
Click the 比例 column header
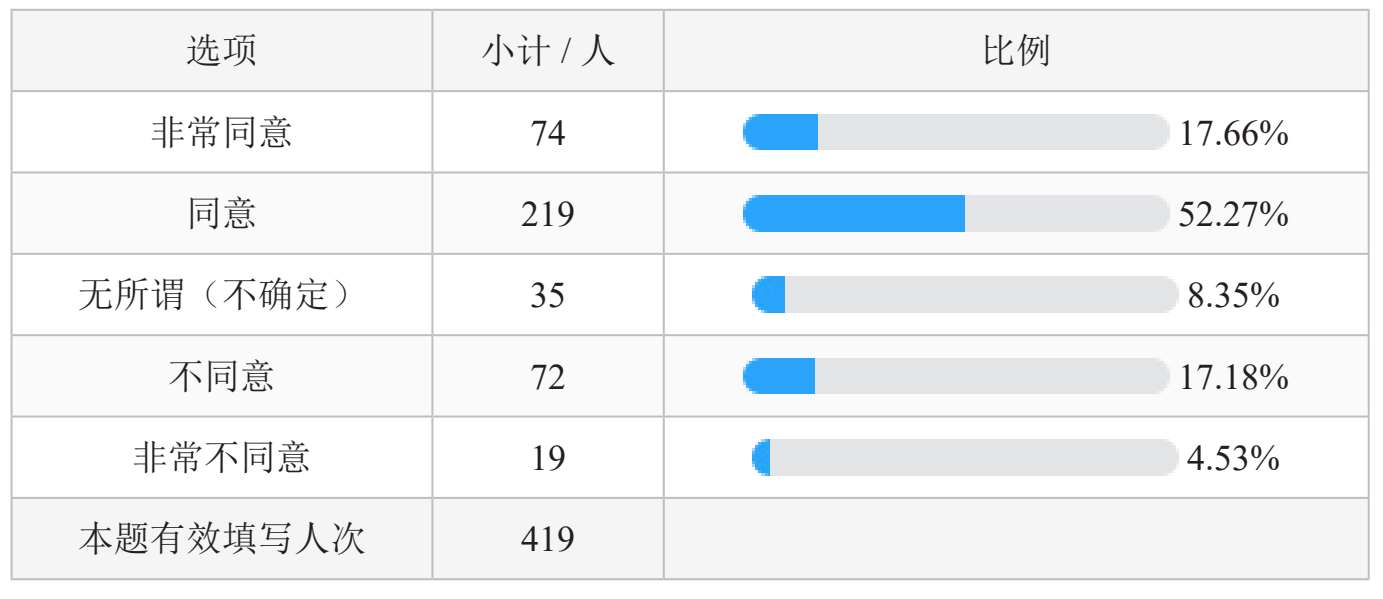1016,51
